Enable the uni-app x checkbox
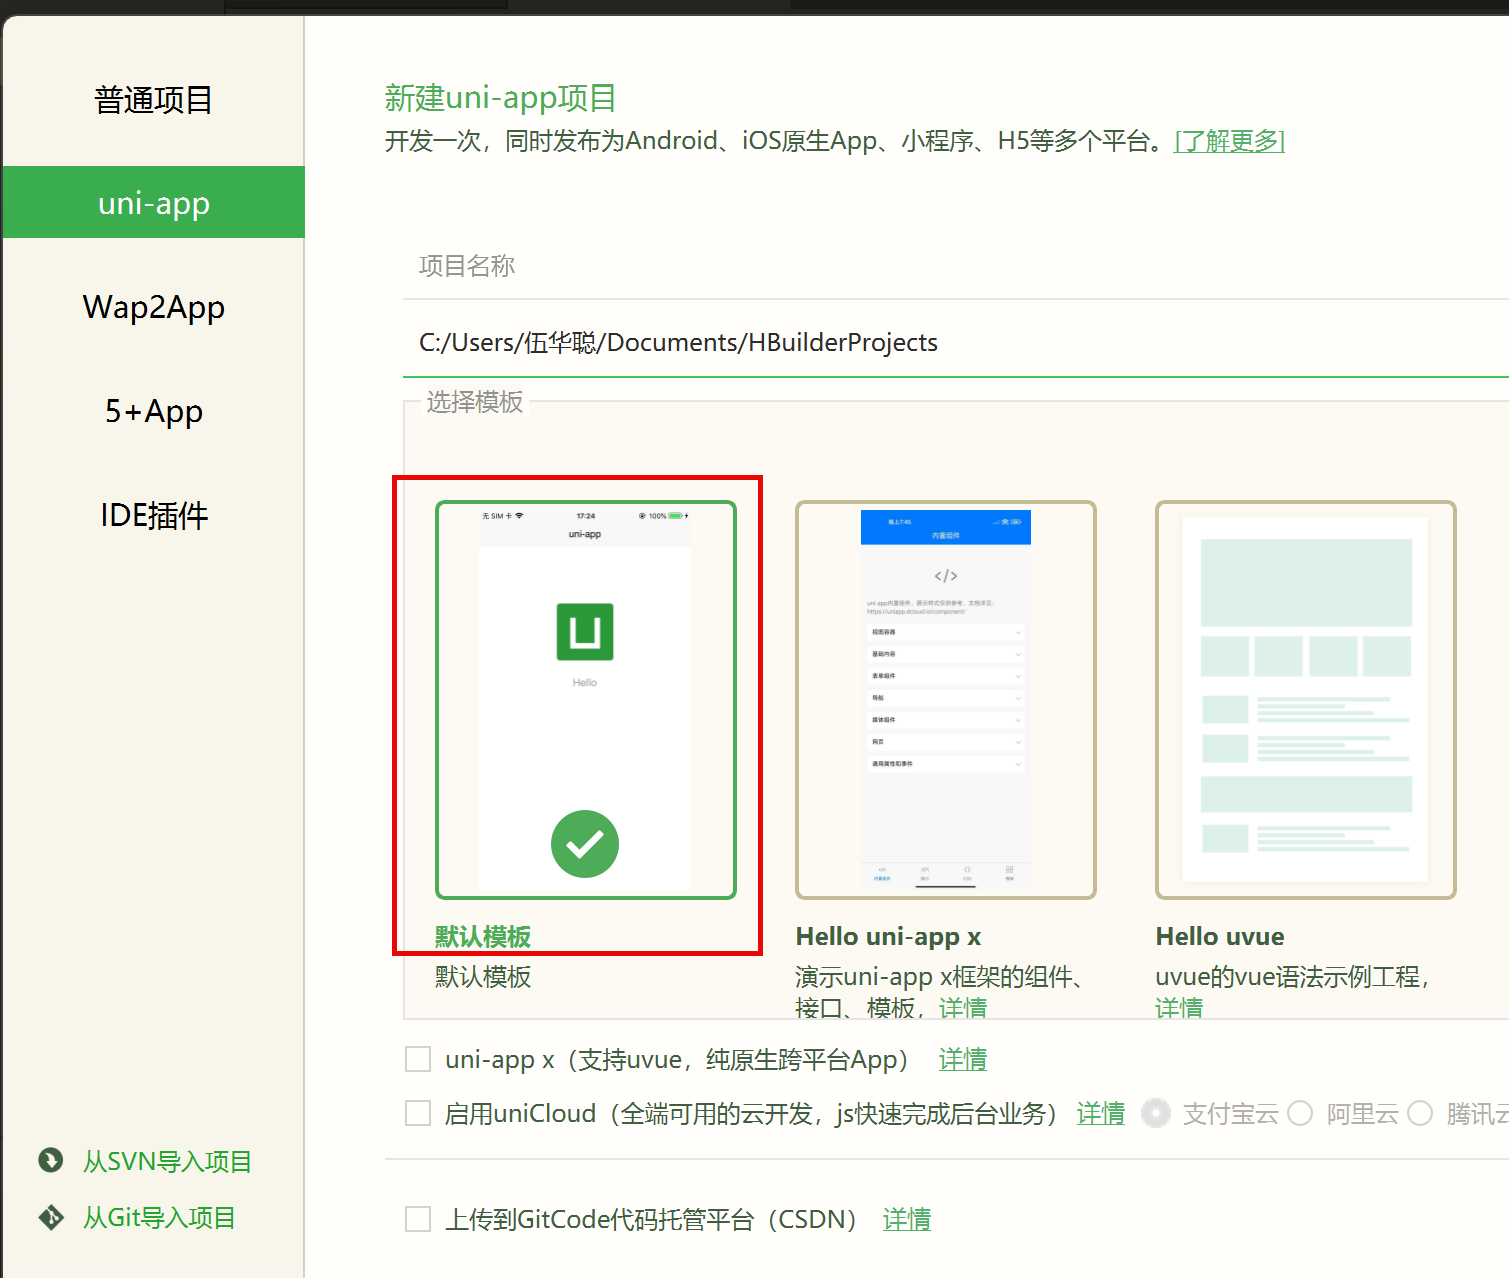The width and height of the screenshot is (1509, 1278). coord(418,1059)
